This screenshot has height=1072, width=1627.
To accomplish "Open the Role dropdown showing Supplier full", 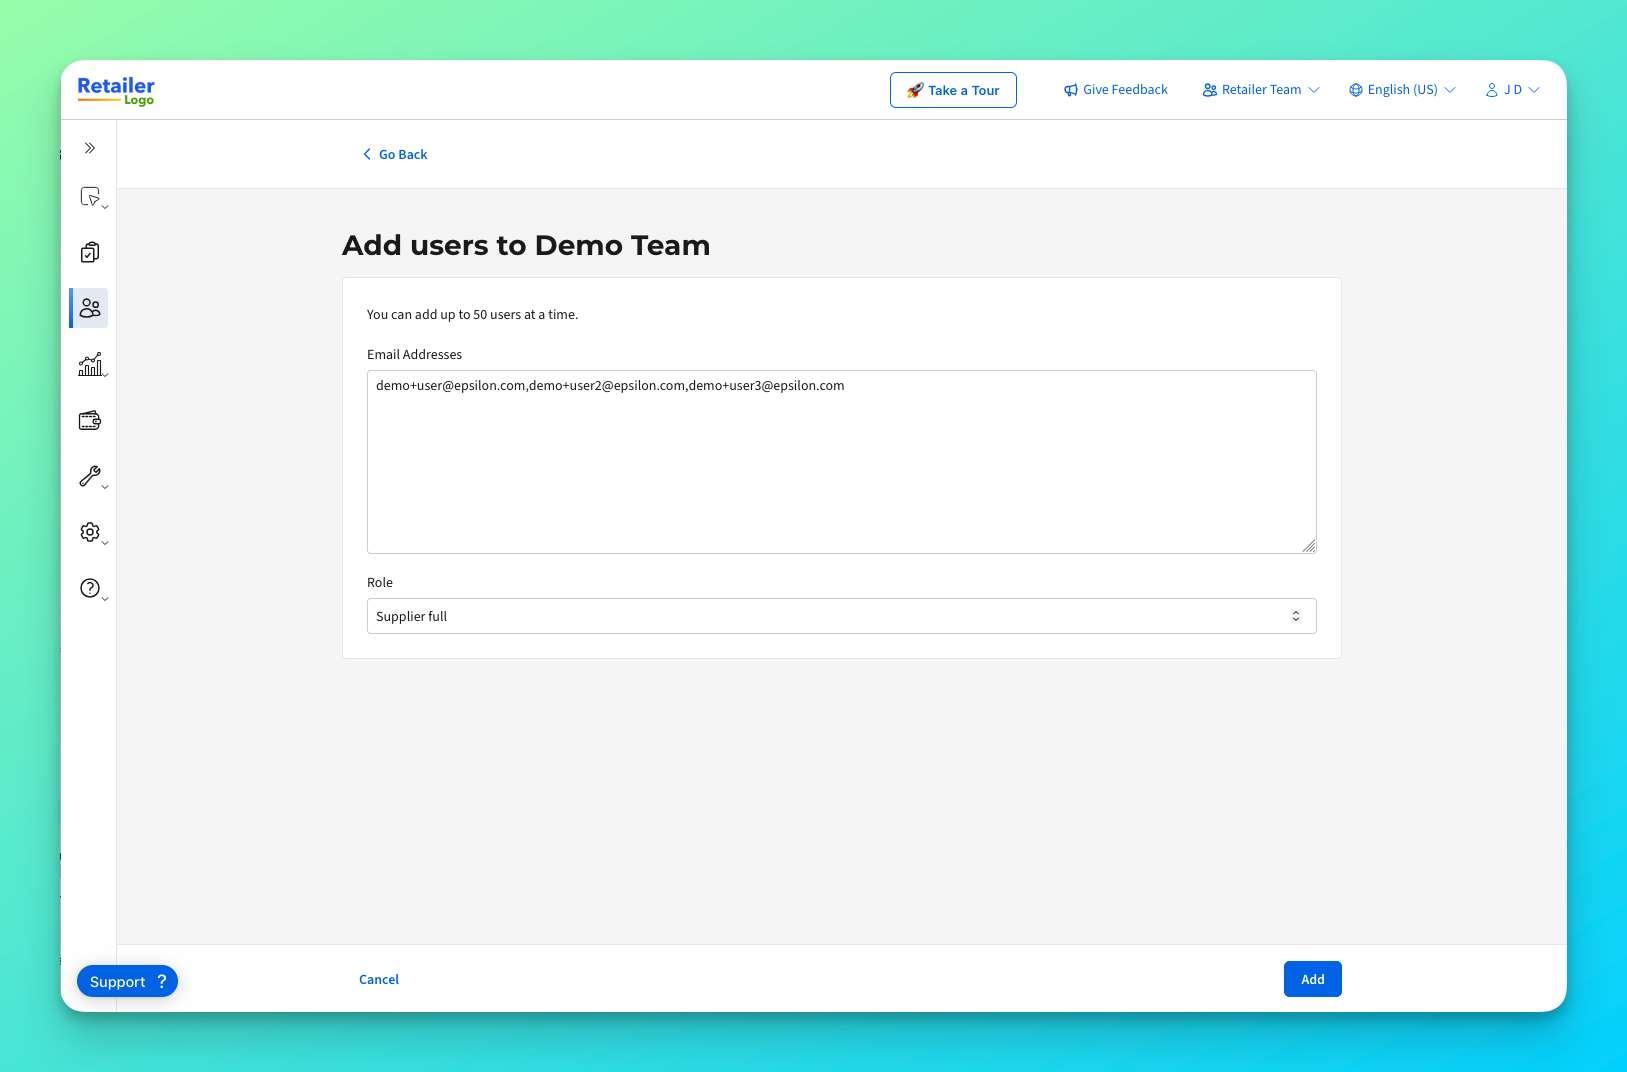I will click(841, 616).
